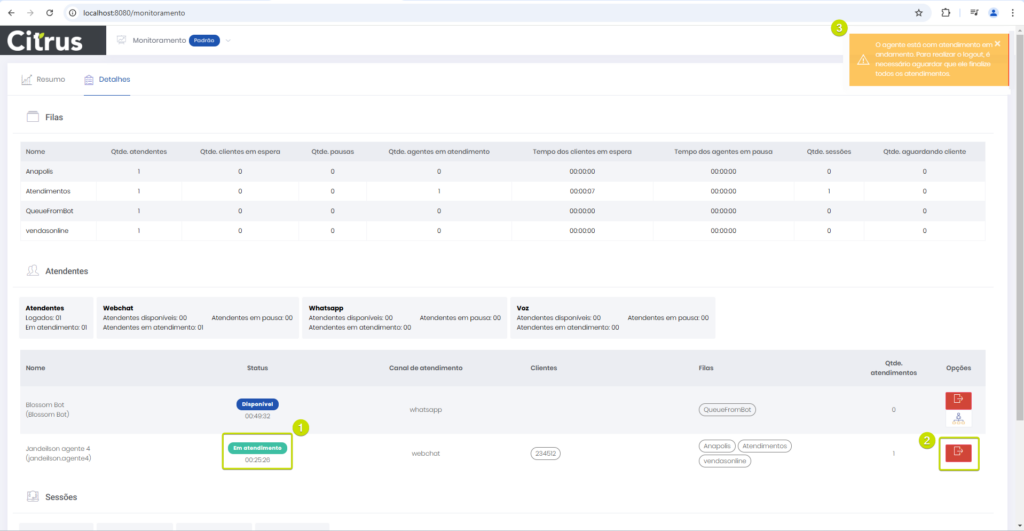Image resolution: width=1024 pixels, height=531 pixels.
Task: Click logout button for Blossom Bot
Action: [958, 400]
